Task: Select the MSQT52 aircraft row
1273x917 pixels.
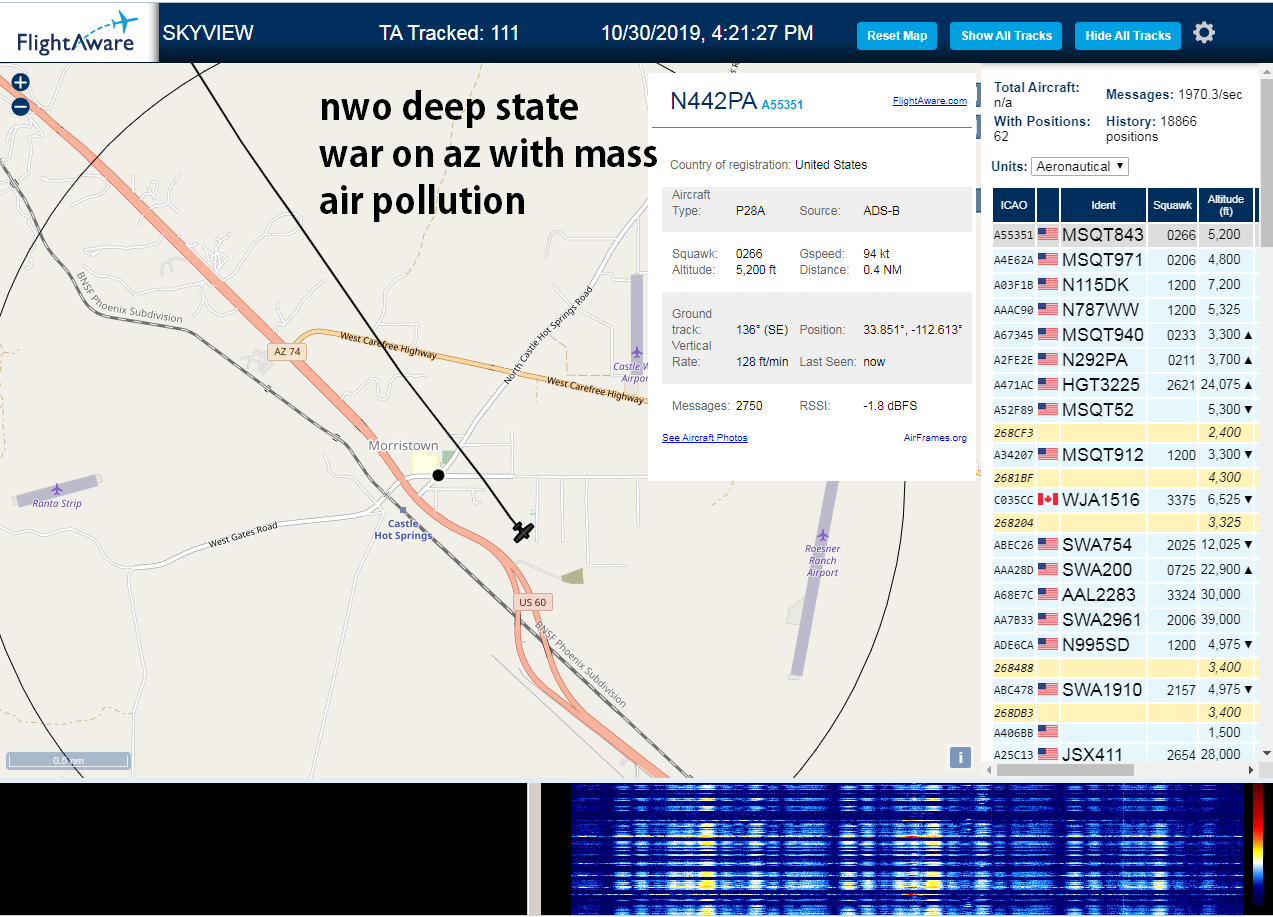Action: 1125,410
